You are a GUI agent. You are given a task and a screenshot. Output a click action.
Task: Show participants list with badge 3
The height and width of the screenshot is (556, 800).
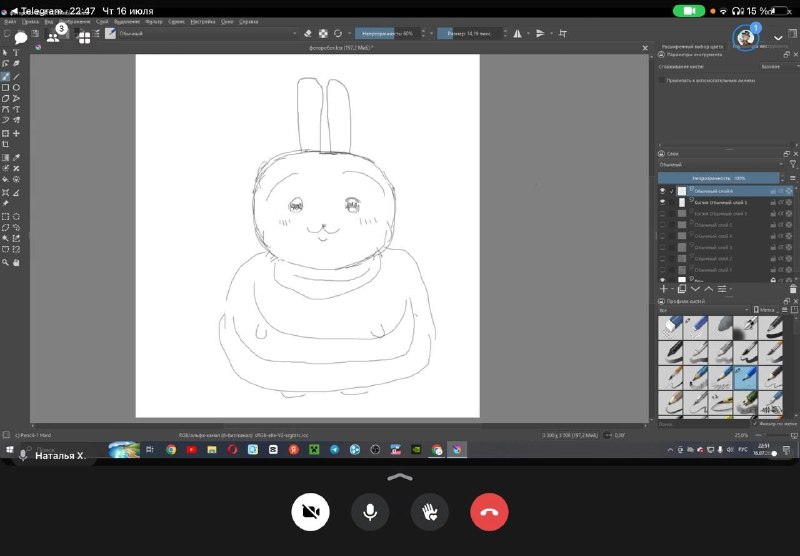53,37
